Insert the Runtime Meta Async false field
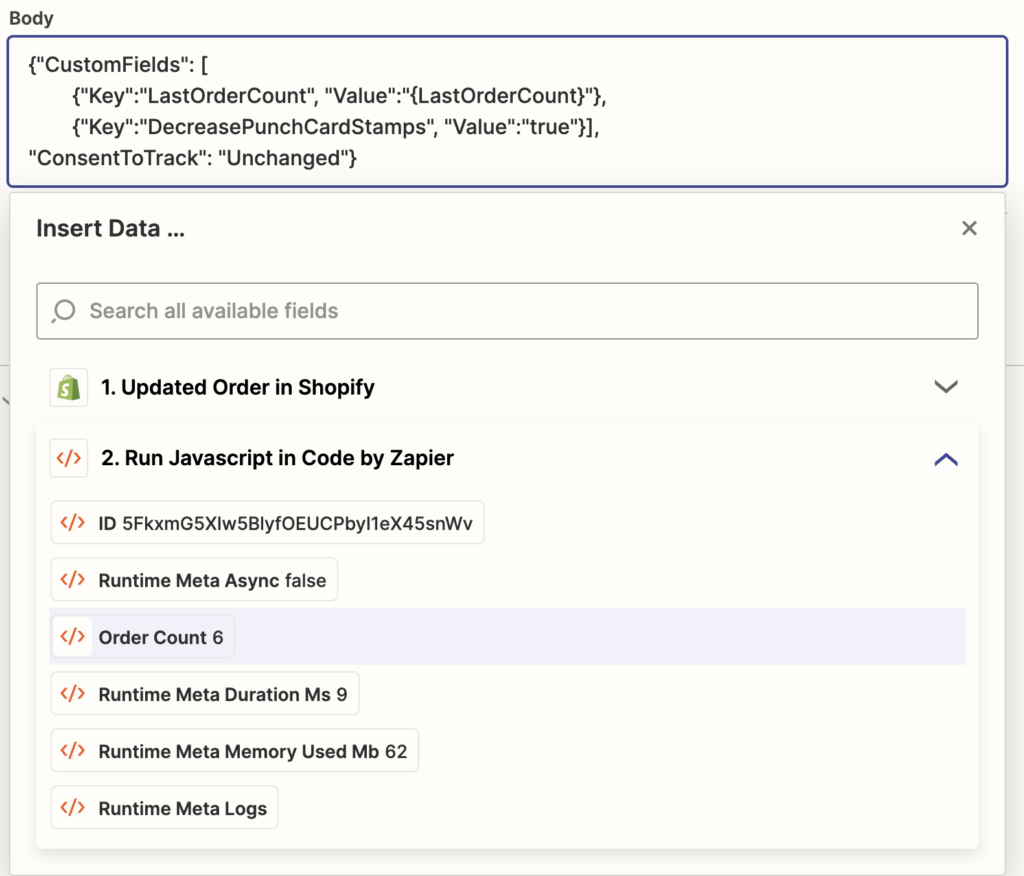 click(x=194, y=579)
